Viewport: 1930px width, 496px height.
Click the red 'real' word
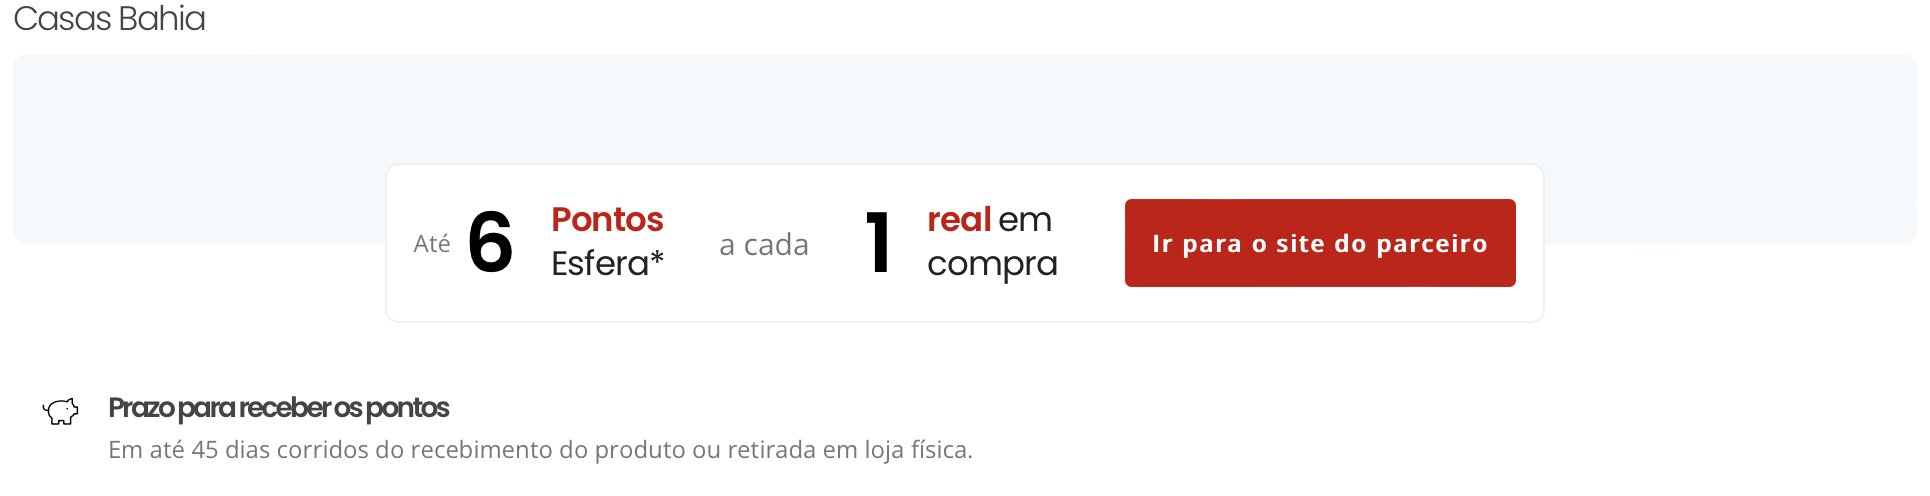point(959,219)
